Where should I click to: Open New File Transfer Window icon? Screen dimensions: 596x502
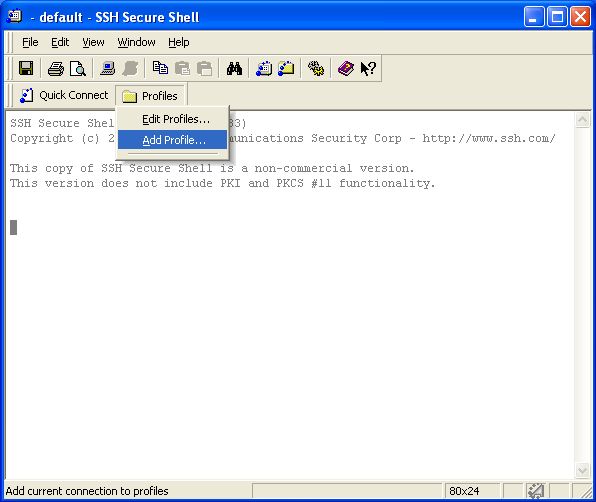pos(286,69)
